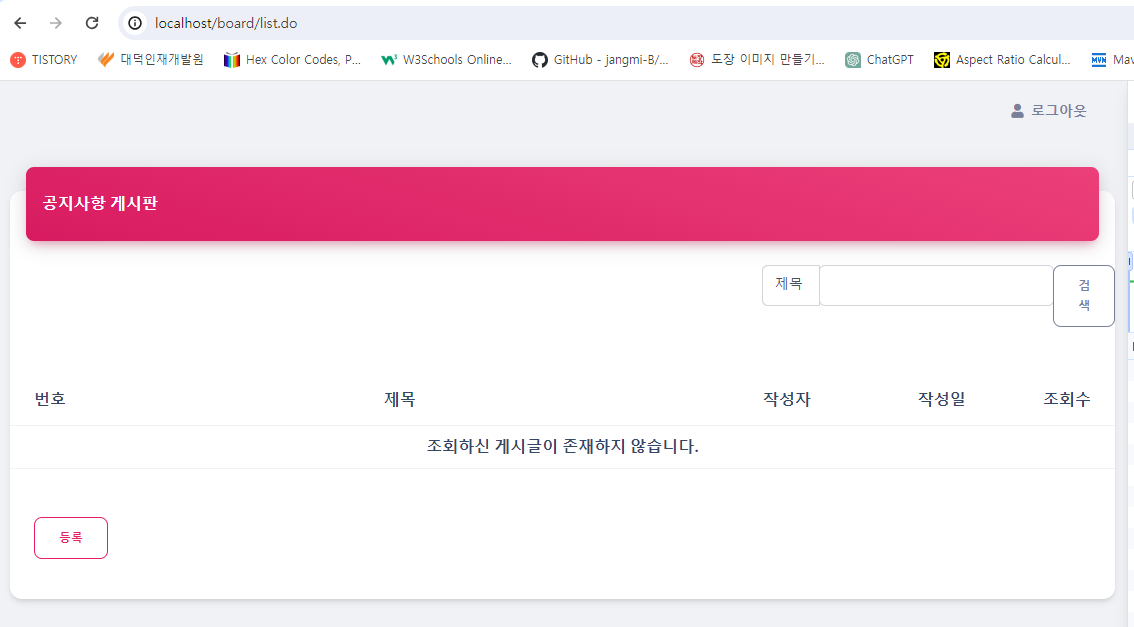Click the 작성자 column header
The width and height of the screenshot is (1134, 627).
tap(787, 399)
